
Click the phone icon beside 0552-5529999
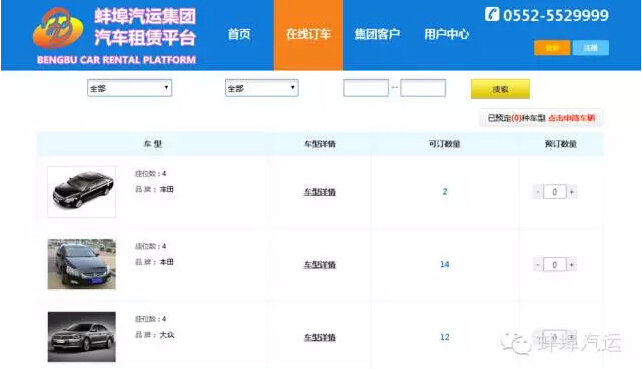pyautogui.click(x=492, y=14)
